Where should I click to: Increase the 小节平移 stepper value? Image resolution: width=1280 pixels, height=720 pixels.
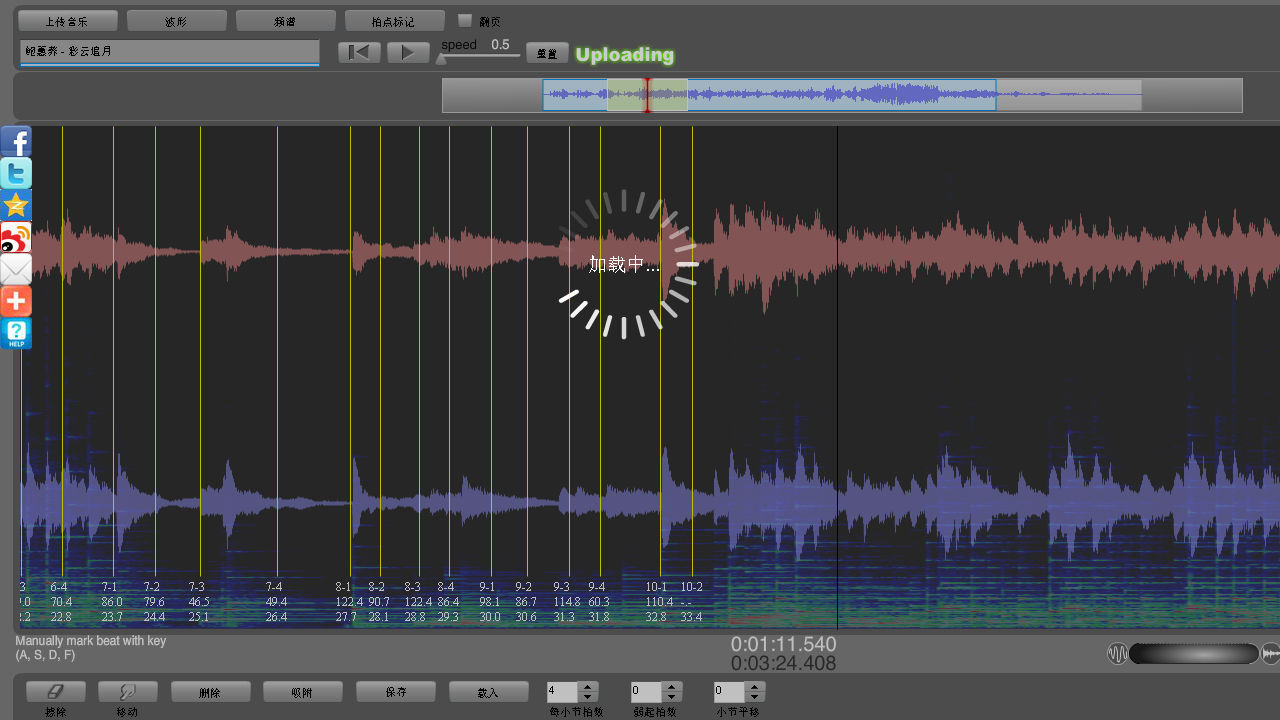coord(755,687)
